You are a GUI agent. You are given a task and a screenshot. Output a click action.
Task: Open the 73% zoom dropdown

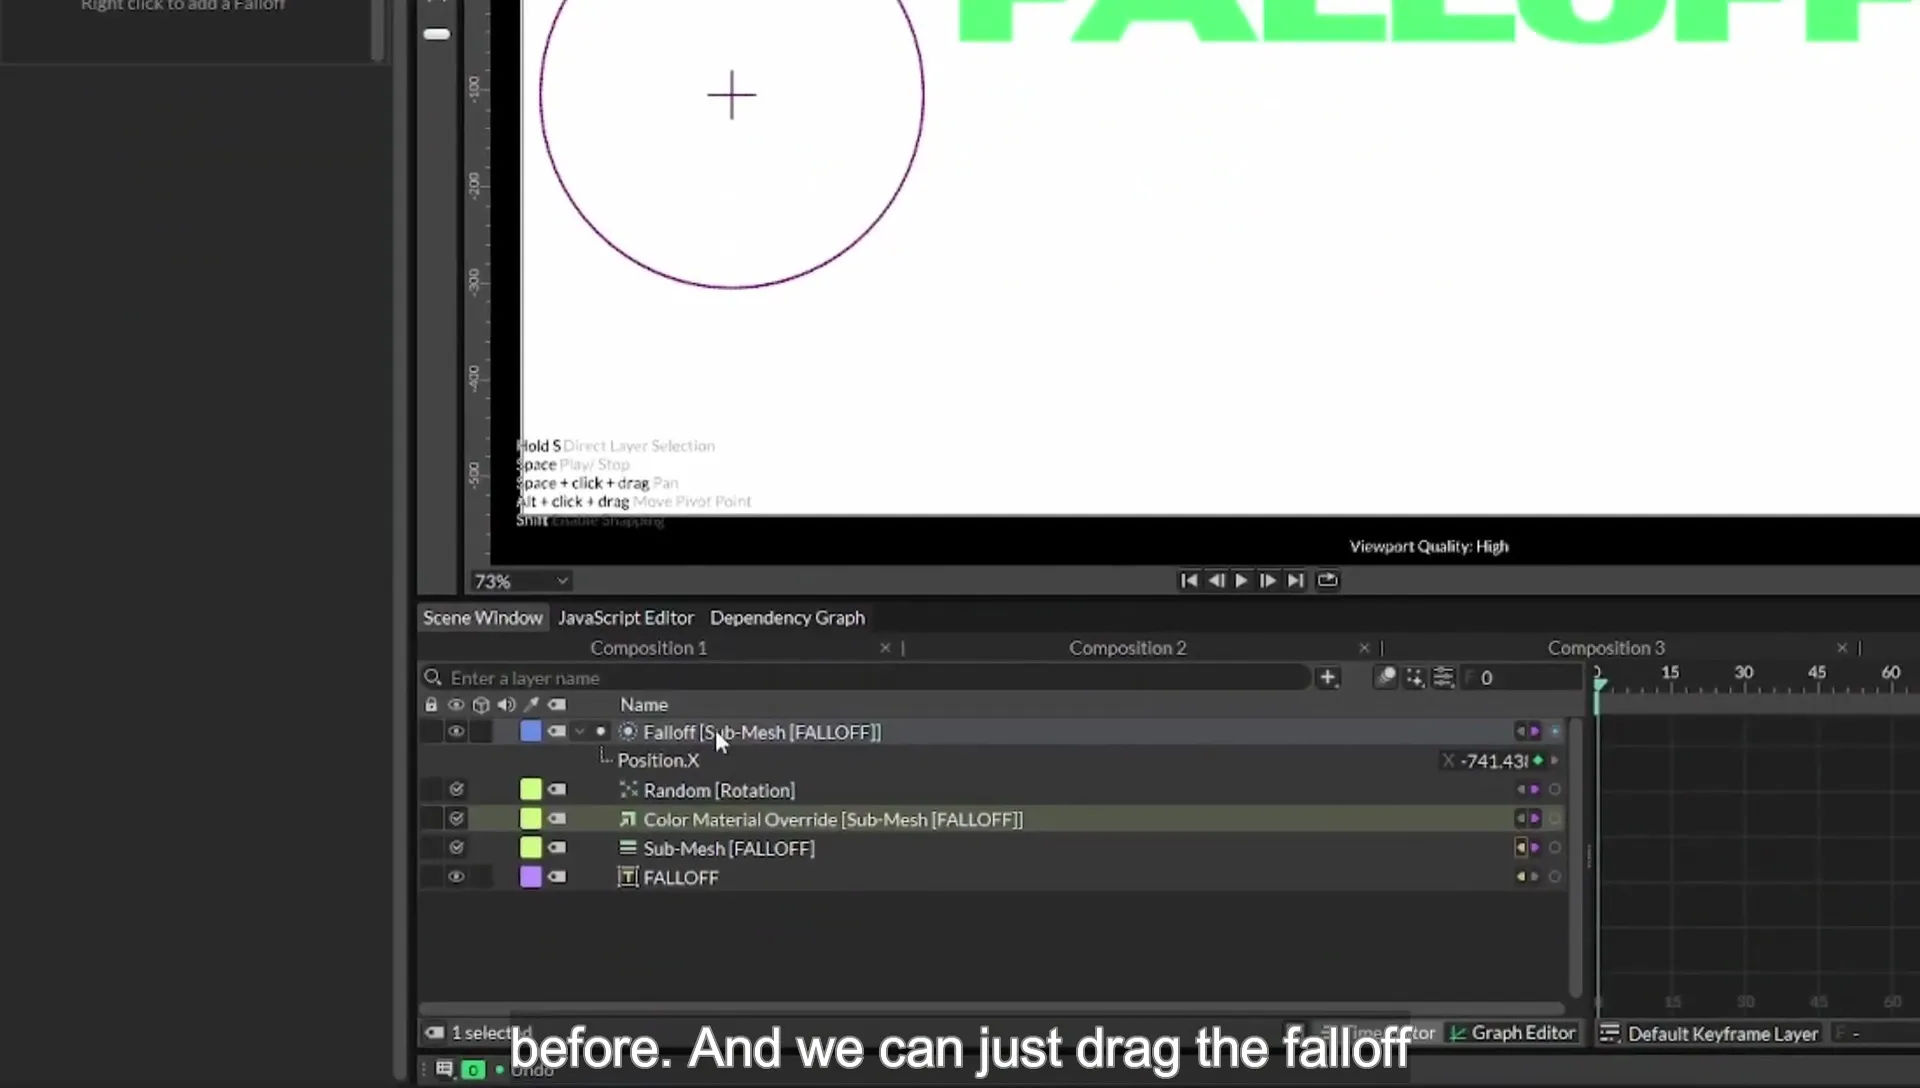[x=521, y=581]
